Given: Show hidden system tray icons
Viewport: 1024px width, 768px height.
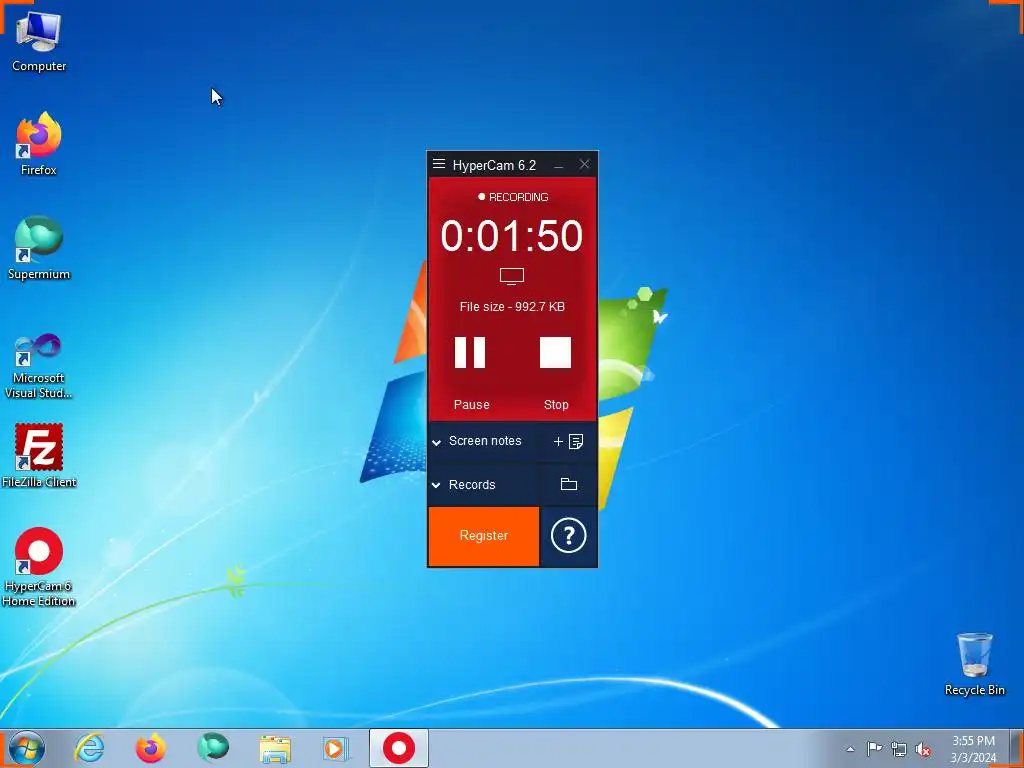Looking at the screenshot, I should [850, 750].
